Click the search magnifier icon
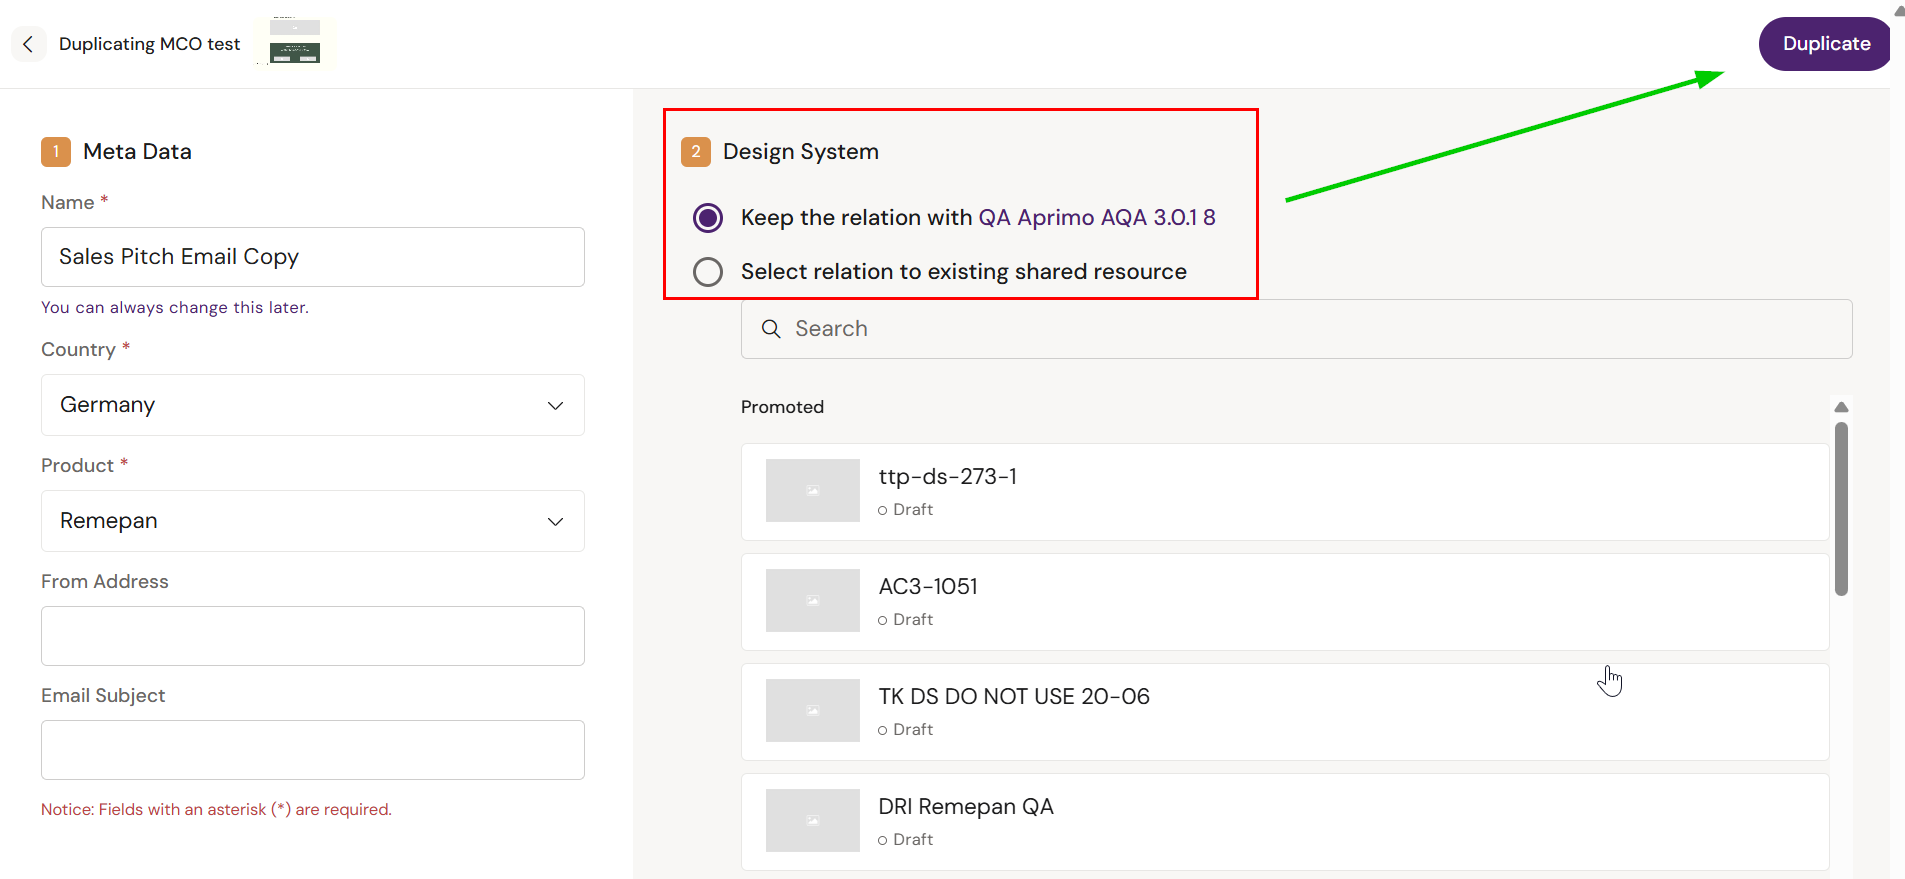The image size is (1905, 879). click(x=771, y=329)
